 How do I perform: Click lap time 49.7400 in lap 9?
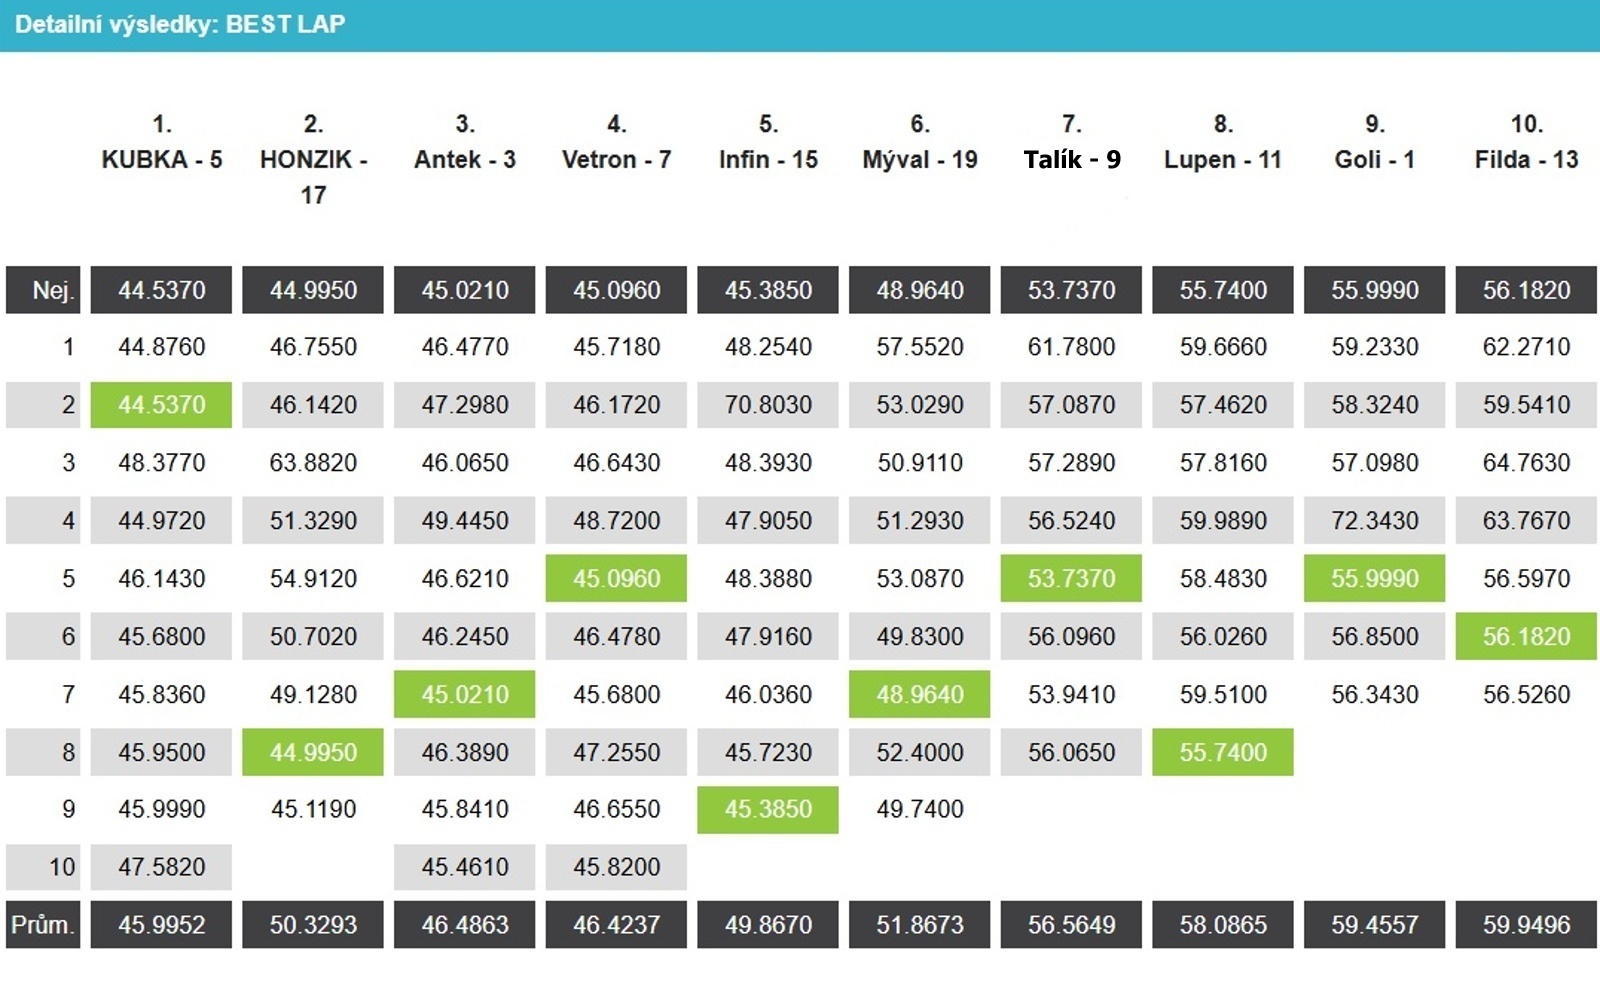pos(920,809)
